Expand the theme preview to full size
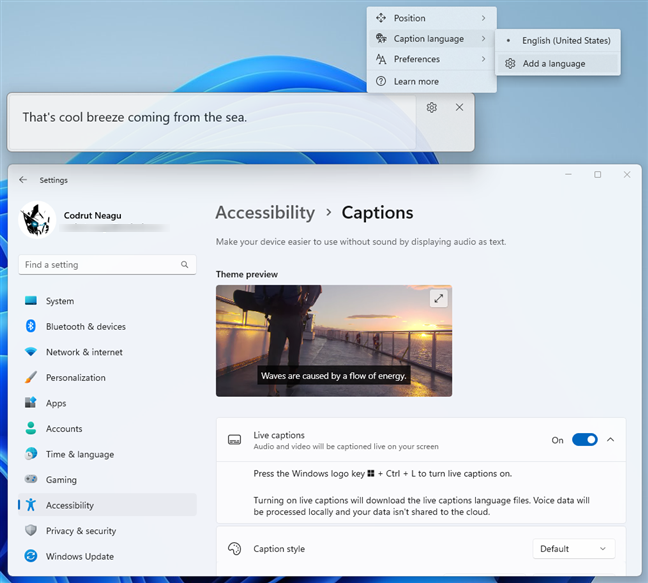The height and width of the screenshot is (583, 648). [438, 298]
